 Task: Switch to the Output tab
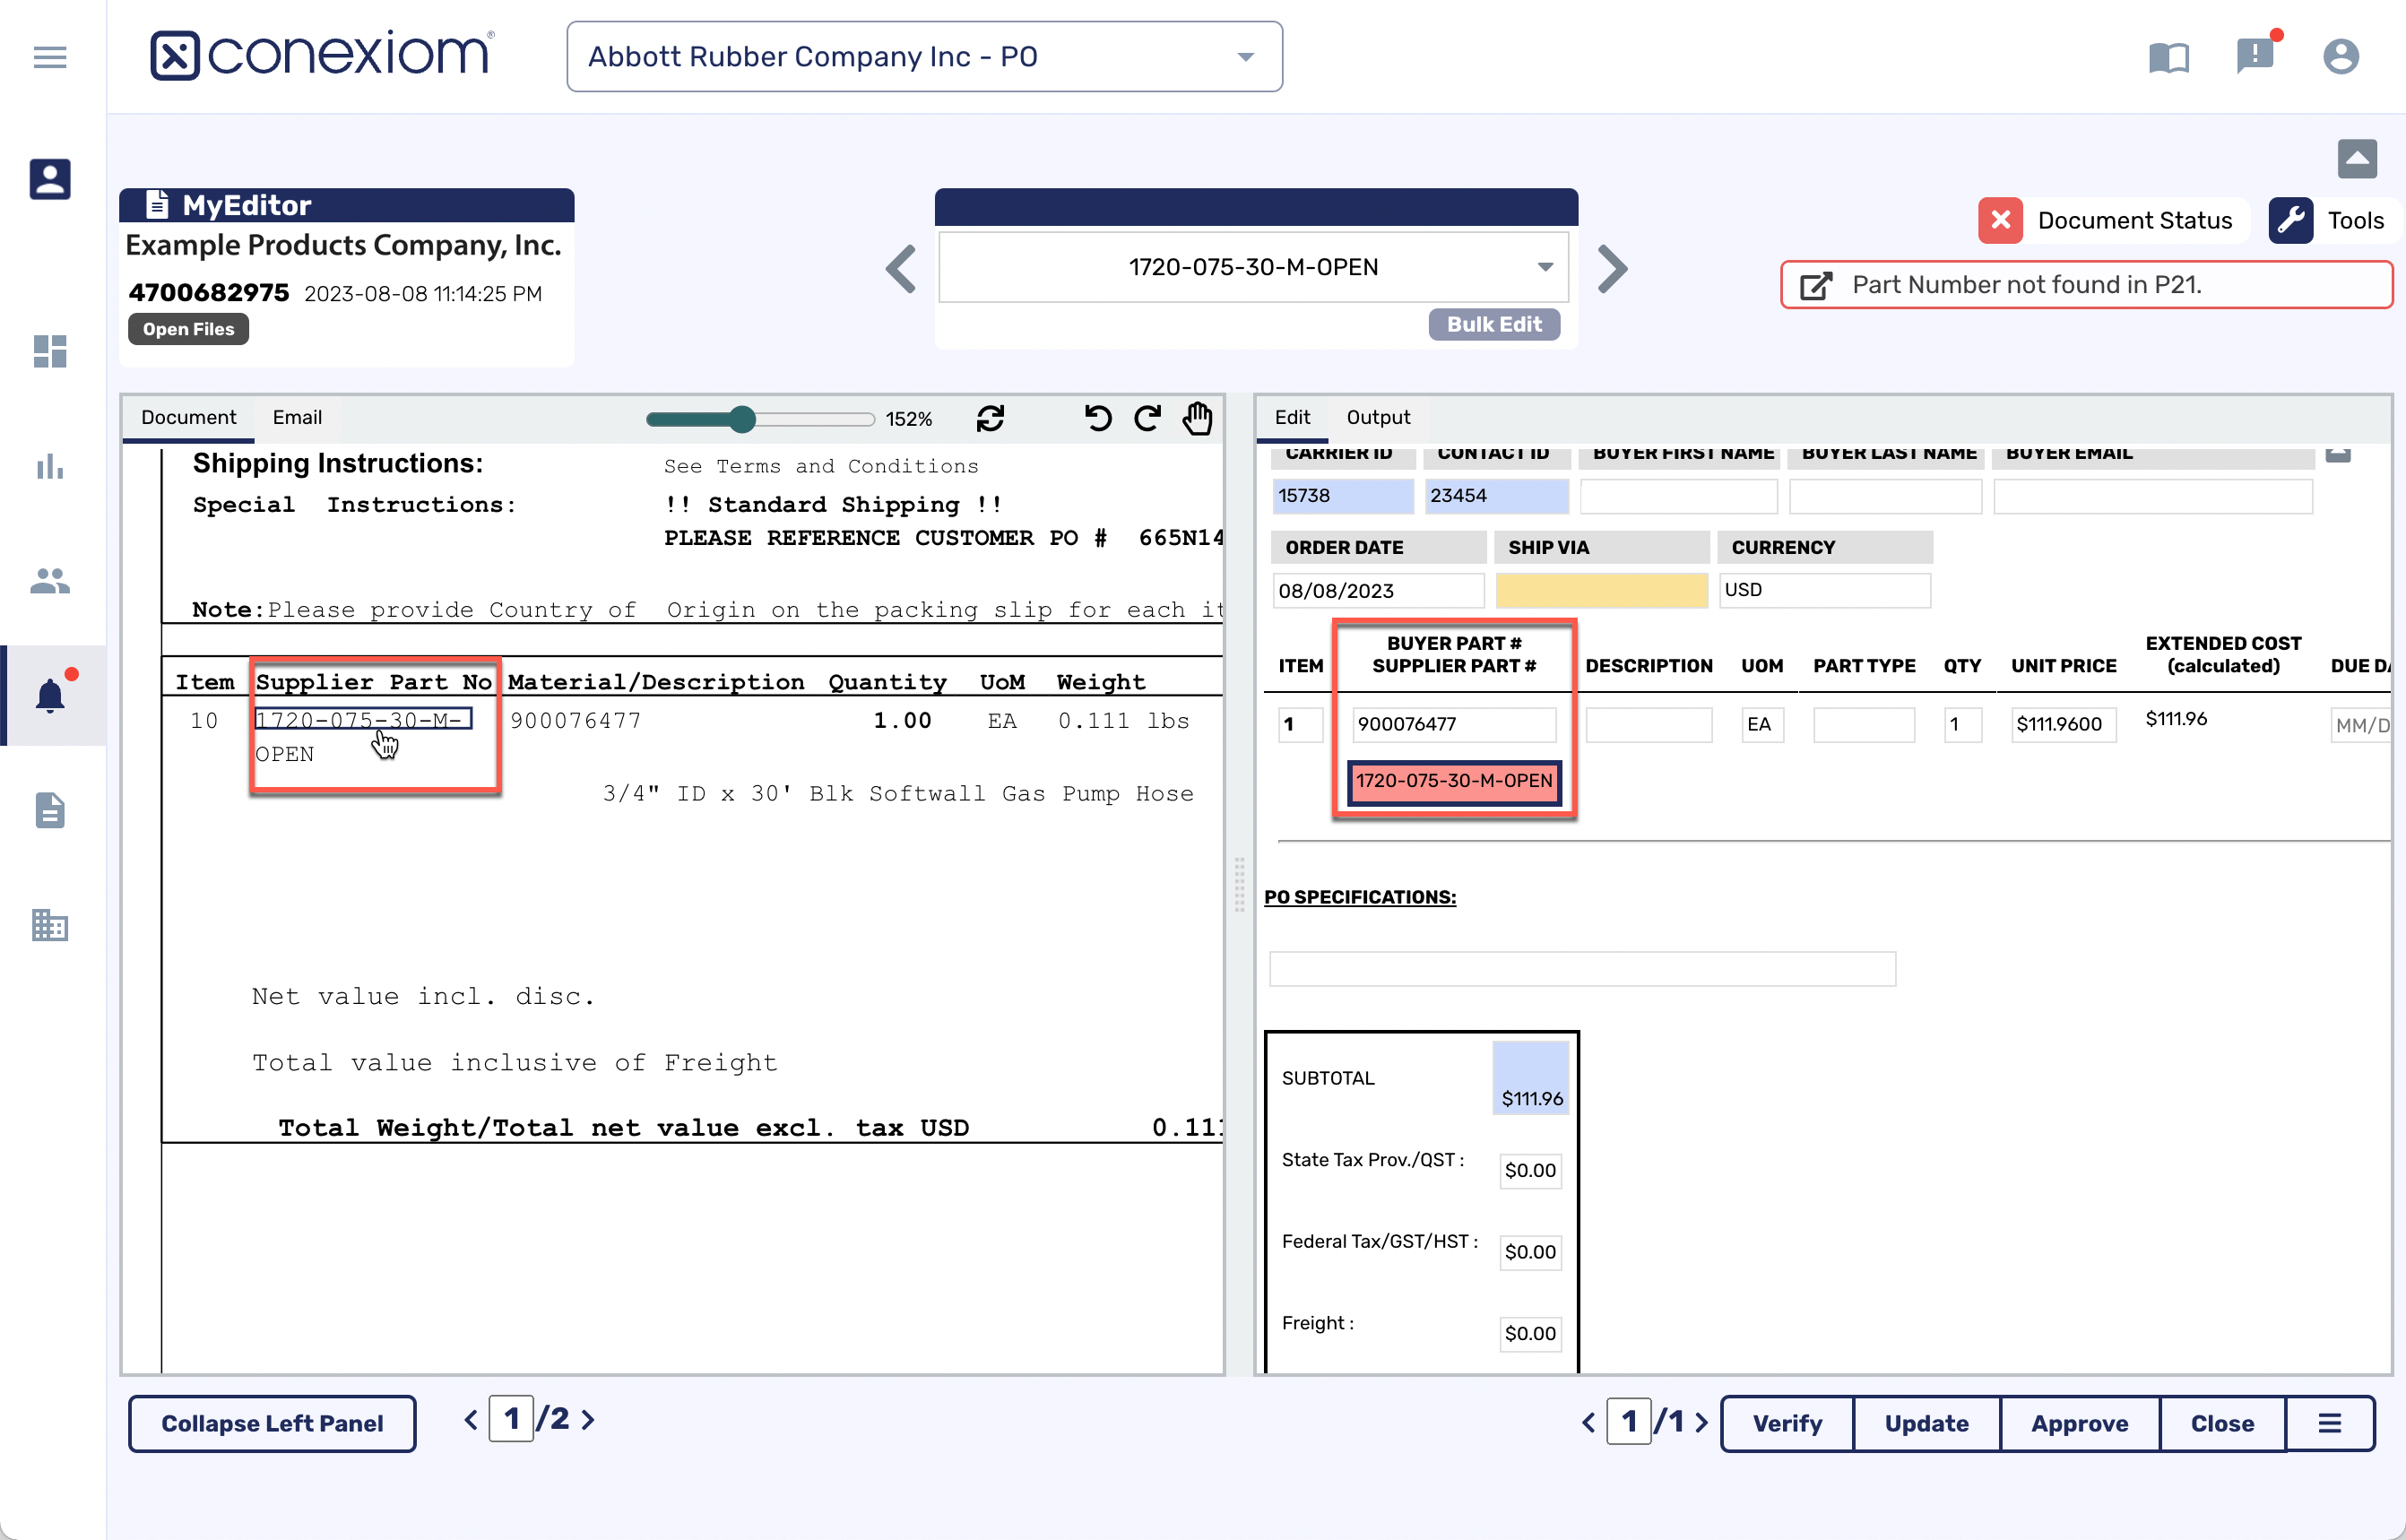(1378, 417)
